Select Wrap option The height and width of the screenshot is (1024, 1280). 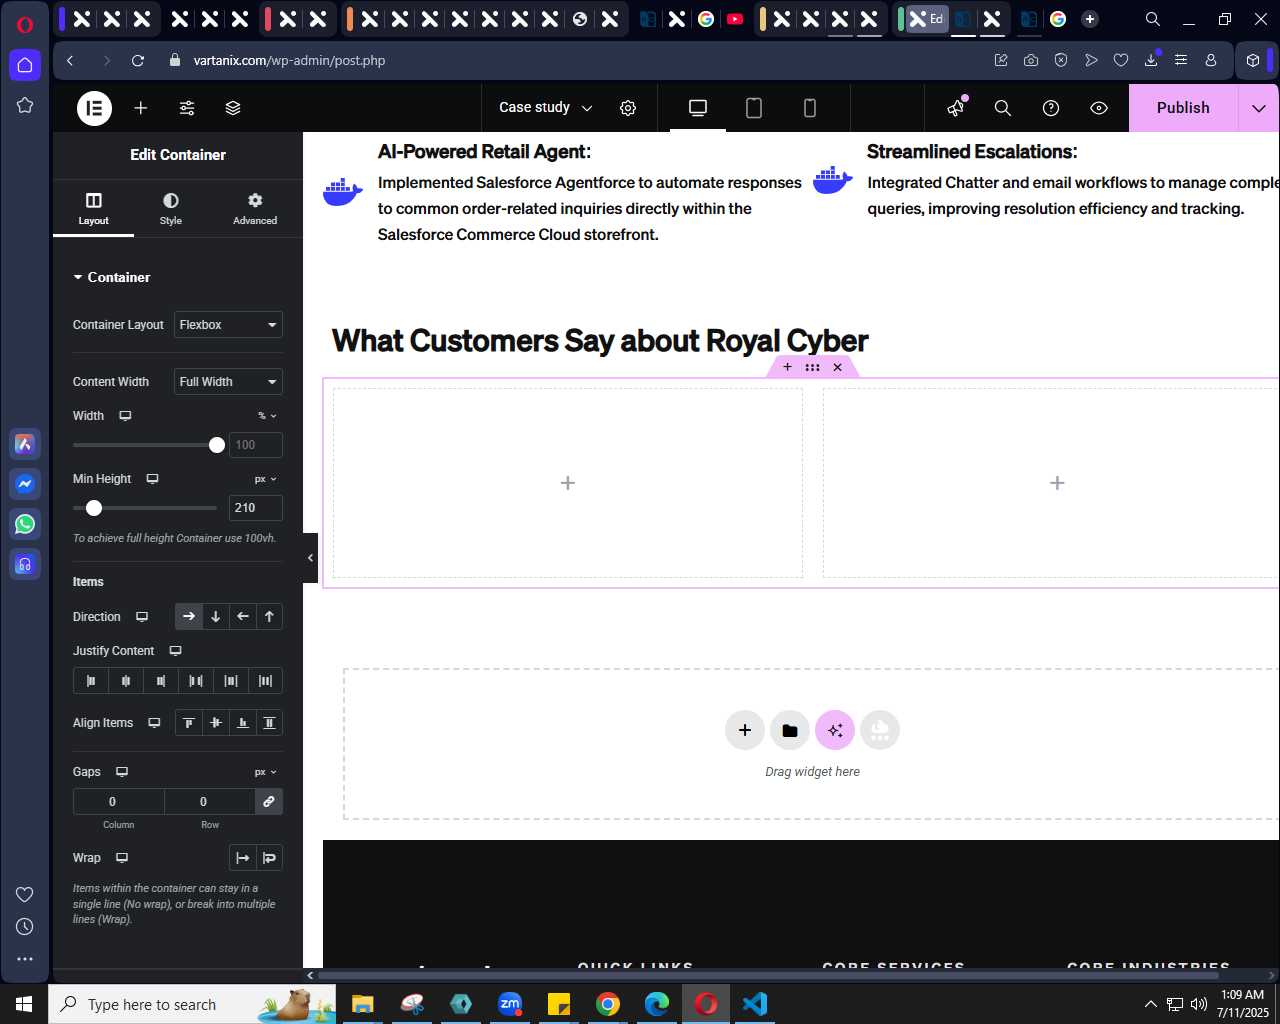click(270, 858)
